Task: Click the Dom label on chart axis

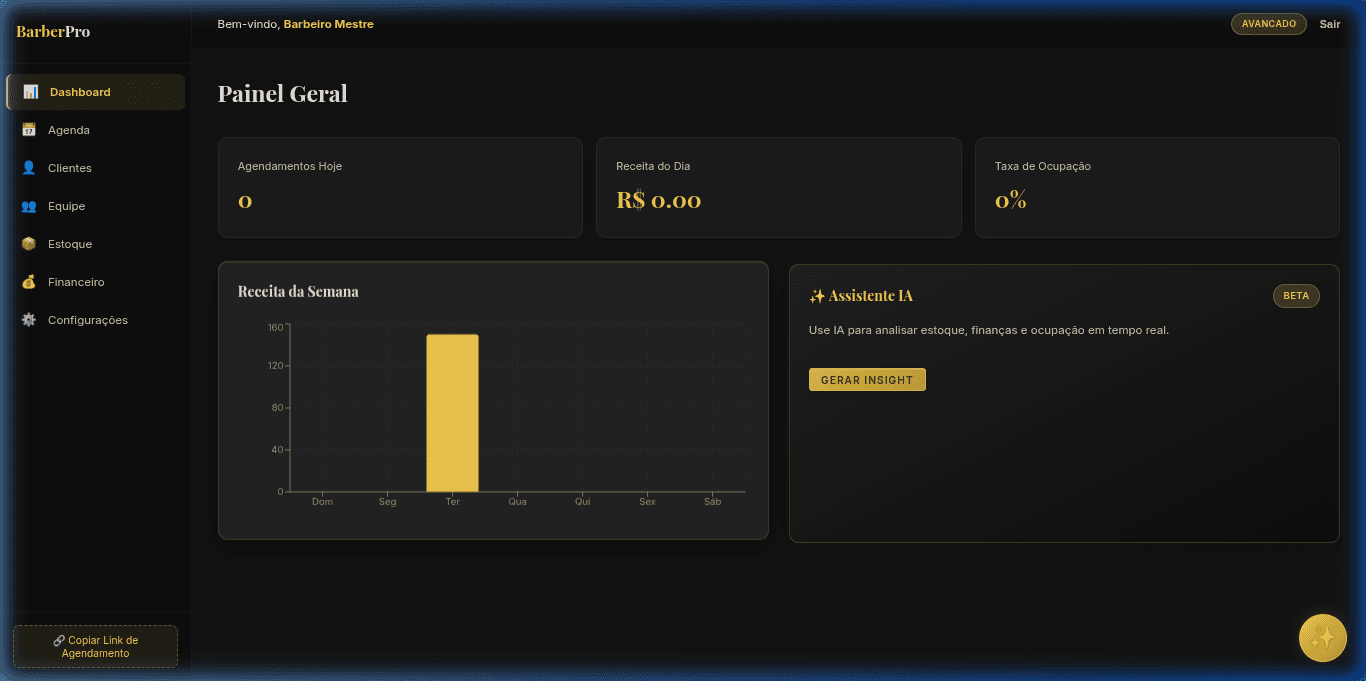Action: (x=322, y=502)
